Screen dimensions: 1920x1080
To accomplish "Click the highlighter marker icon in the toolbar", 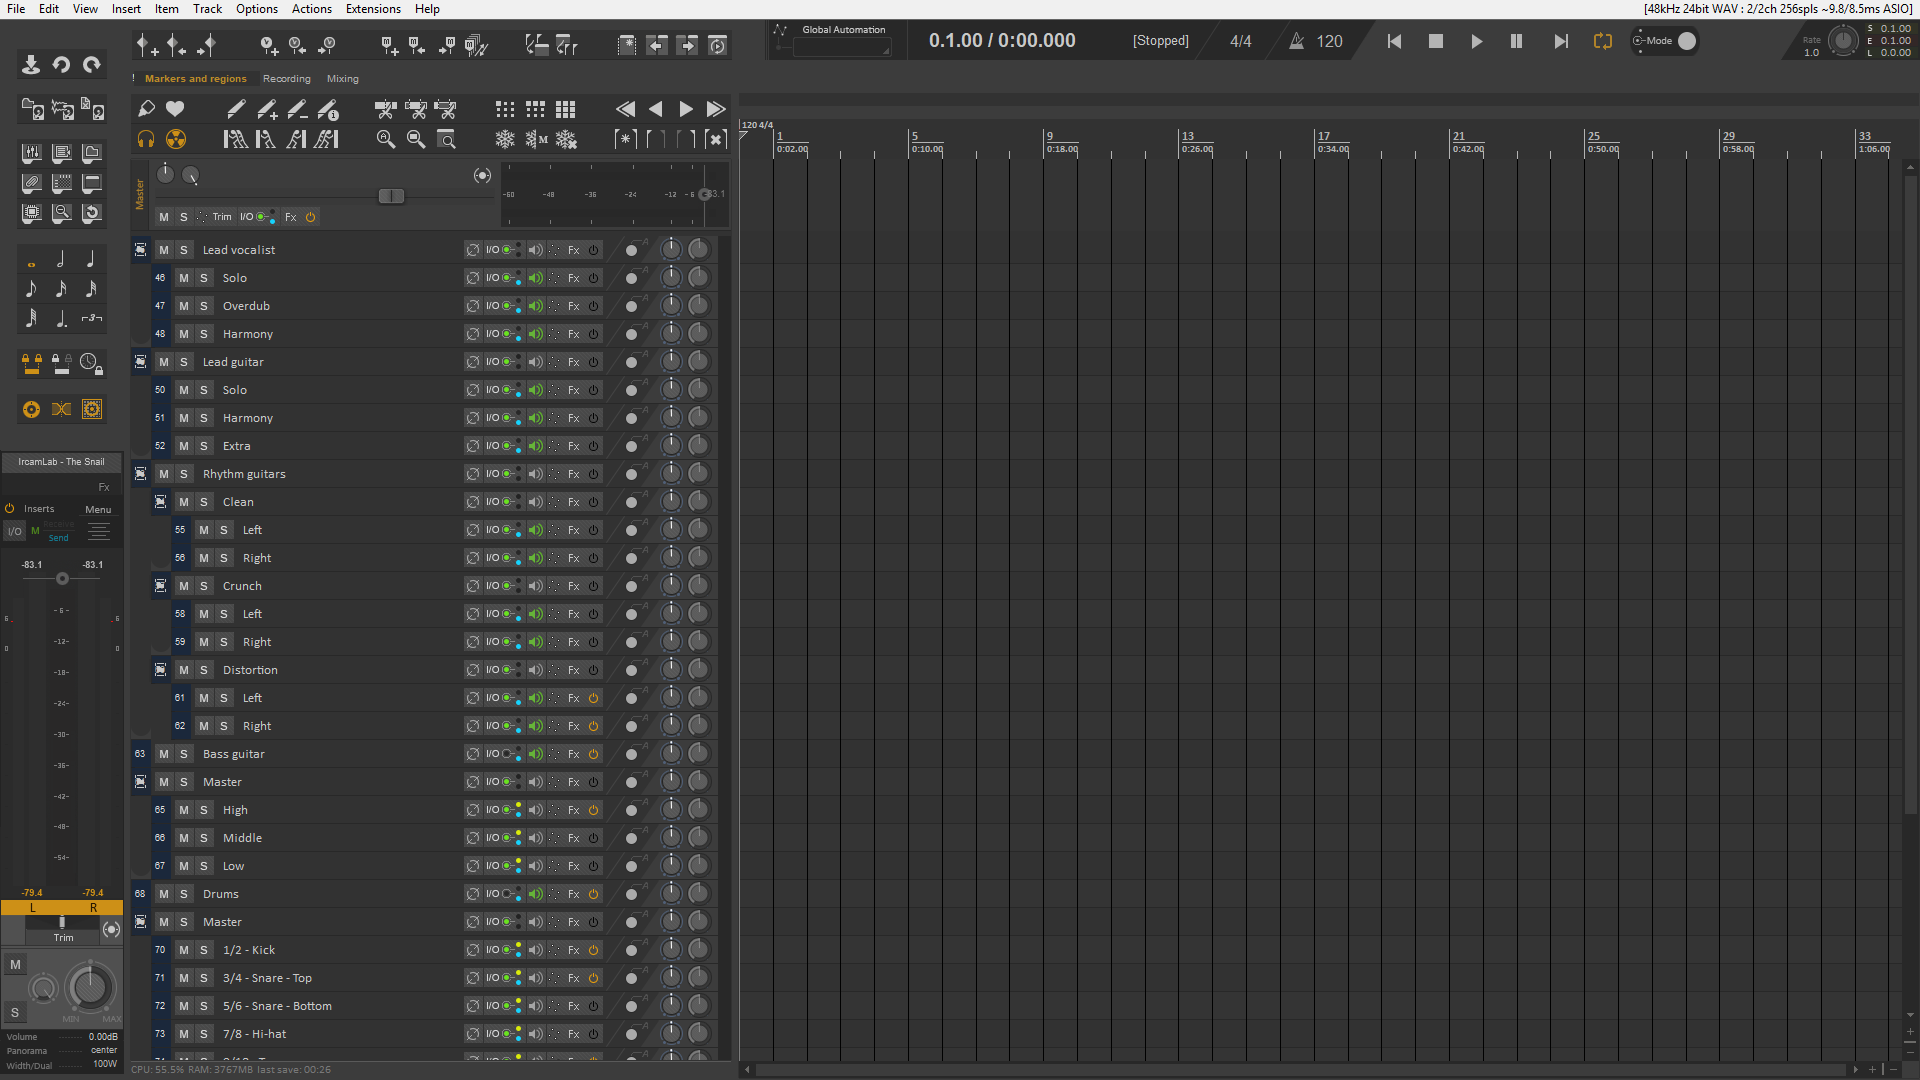I will click(x=146, y=109).
